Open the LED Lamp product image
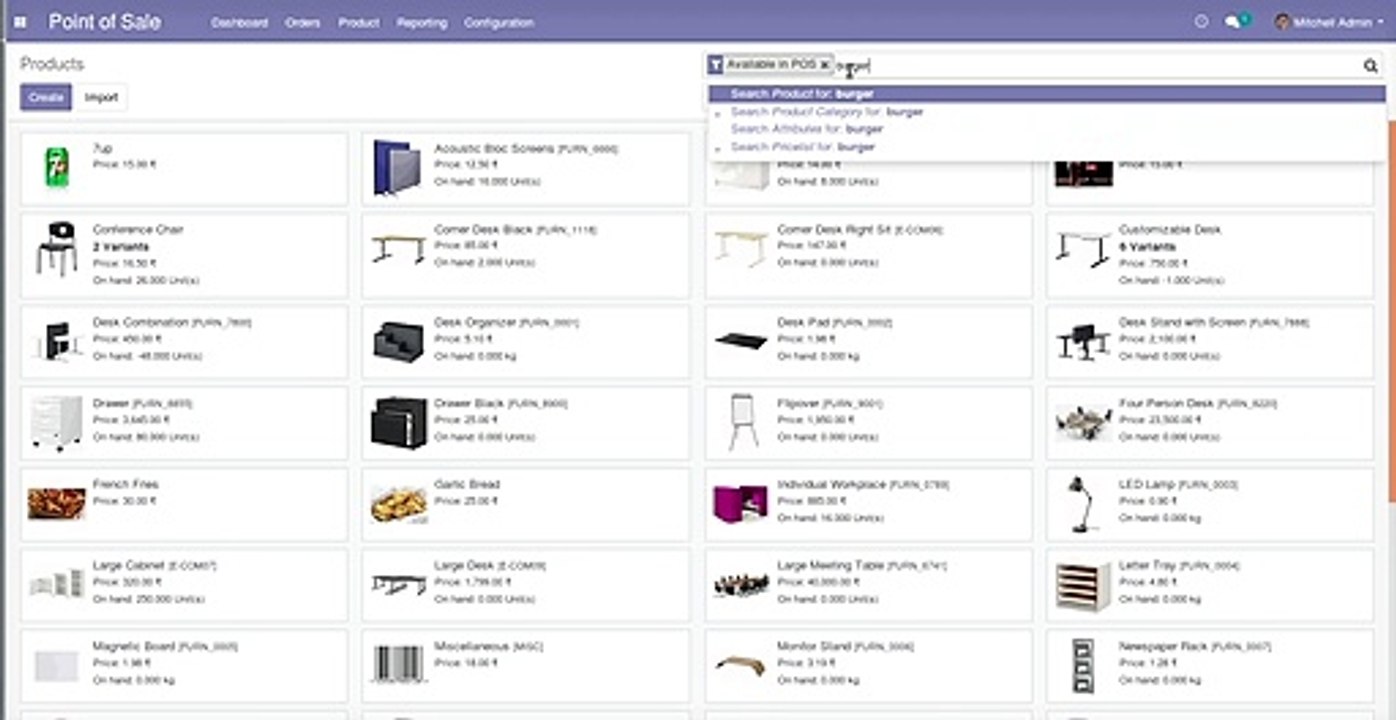The width and height of the screenshot is (1396, 720). 1080,504
